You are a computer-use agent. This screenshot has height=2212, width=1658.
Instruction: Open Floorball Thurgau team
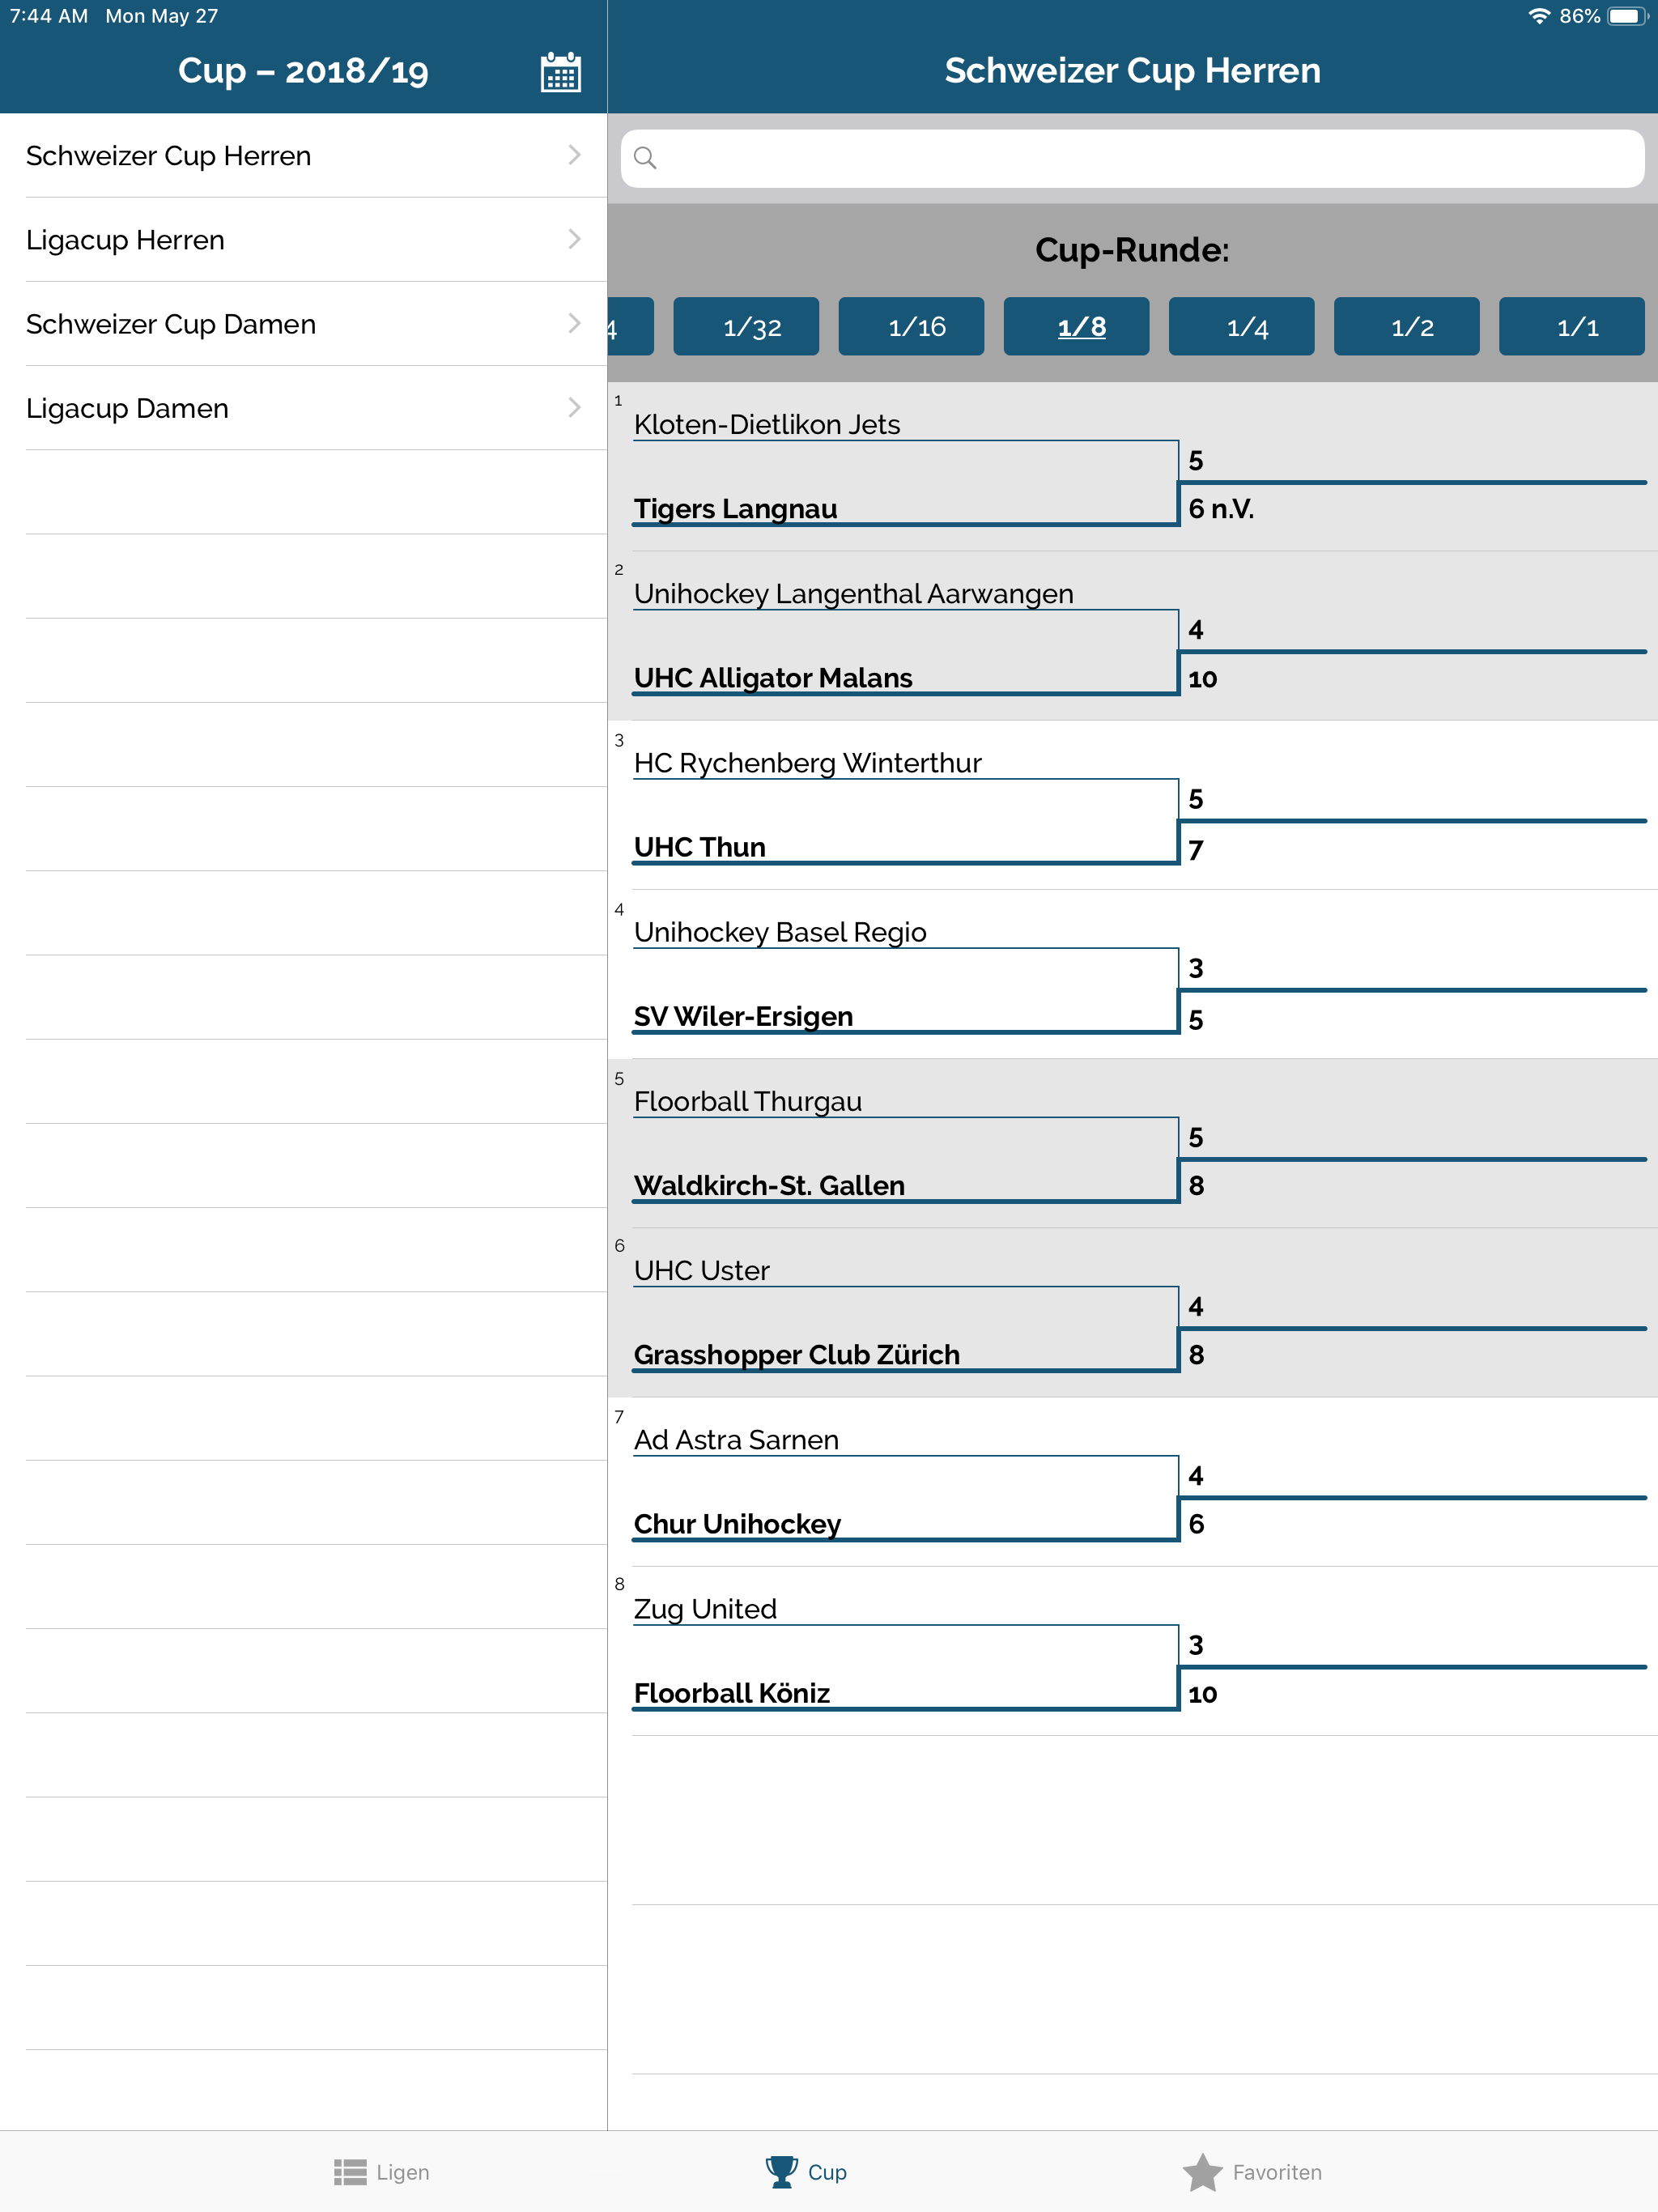click(747, 1101)
